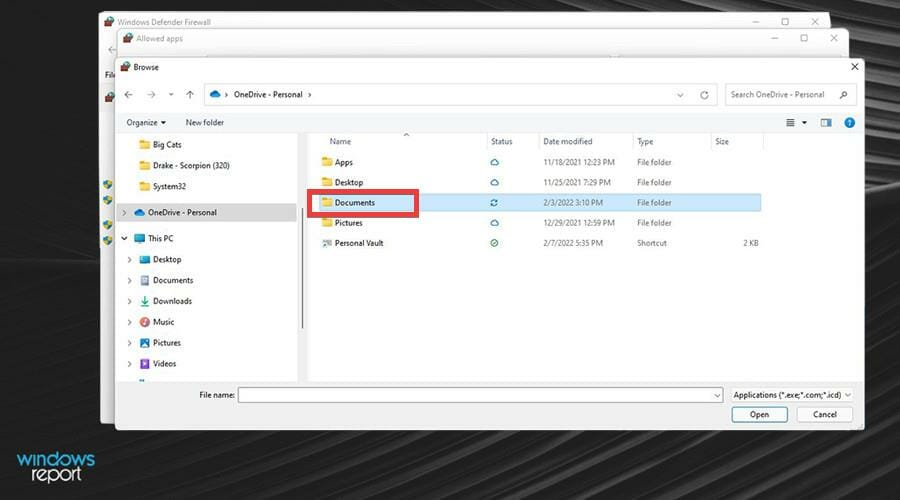Image resolution: width=900 pixels, height=500 pixels.
Task: Select OneDrive - Personal in sidebar
Action: point(176,212)
